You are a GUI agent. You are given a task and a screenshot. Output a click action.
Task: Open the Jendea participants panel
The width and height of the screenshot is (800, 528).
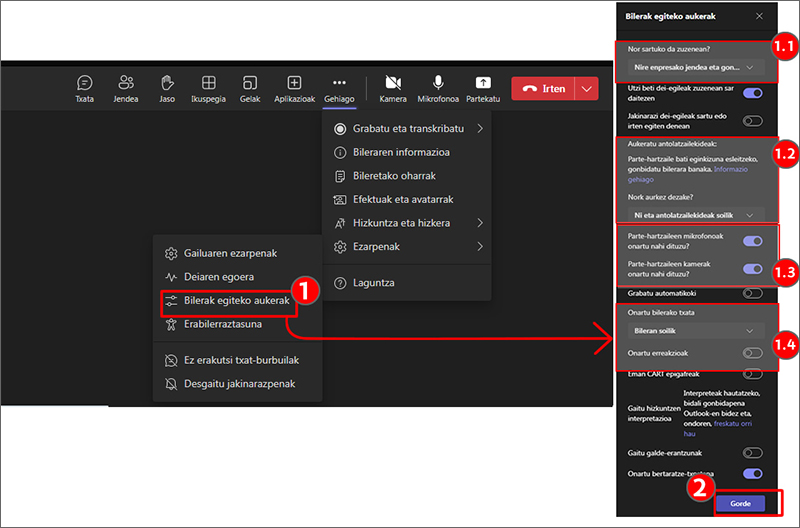pyautogui.click(x=126, y=84)
